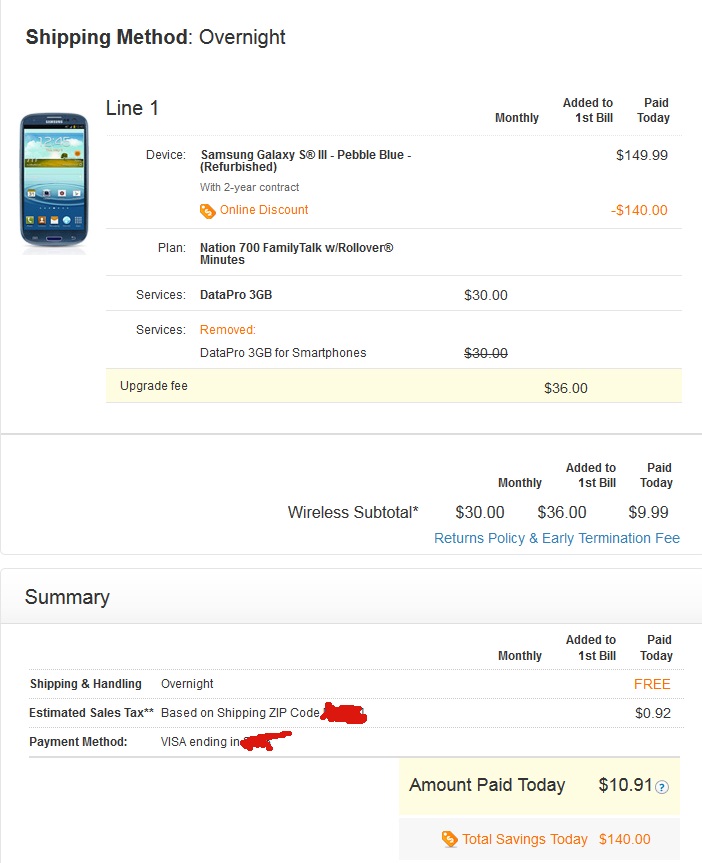Click the orange Online Discount tag icon
This screenshot has width=702, height=863.
pyautogui.click(x=207, y=211)
